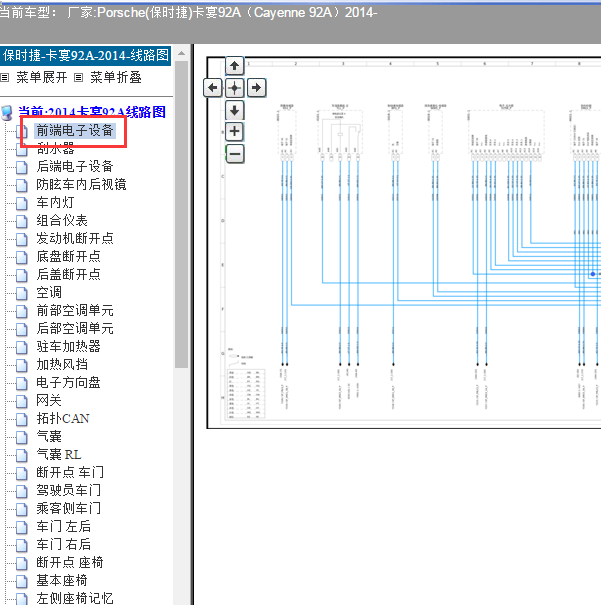Click the page icon beside 空调

pos(22,293)
